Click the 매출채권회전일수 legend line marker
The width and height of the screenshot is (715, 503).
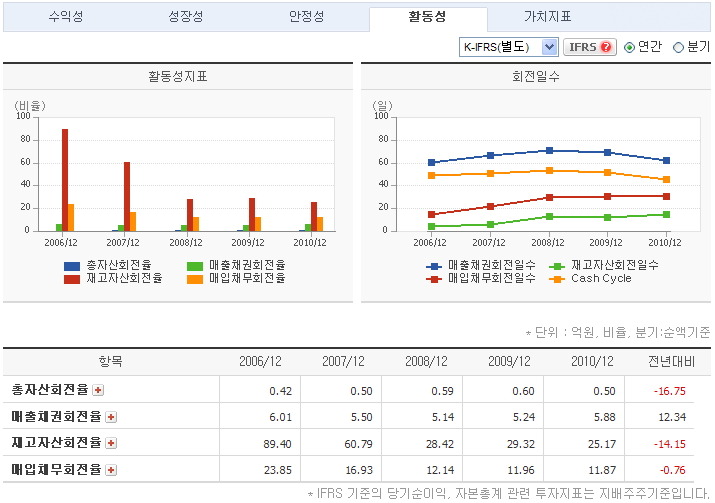coord(433,265)
